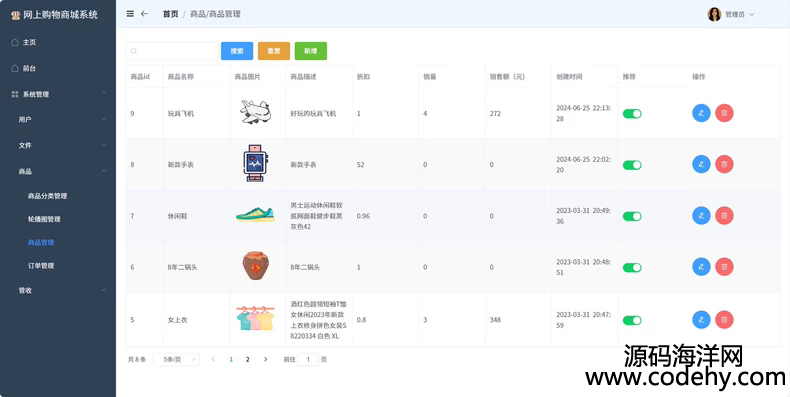Select 商品分类管理 in sidebar
The height and width of the screenshot is (397, 790).
click(47, 196)
